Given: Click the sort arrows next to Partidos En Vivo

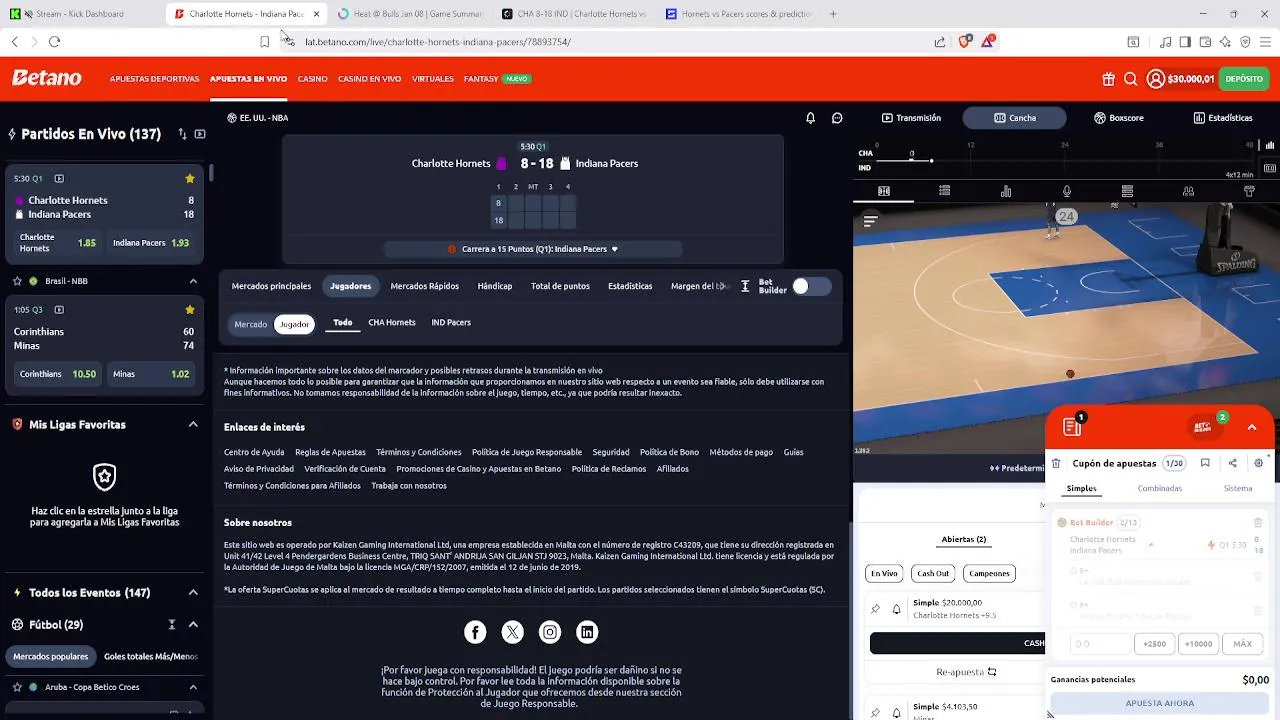Looking at the screenshot, I should coord(182,134).
